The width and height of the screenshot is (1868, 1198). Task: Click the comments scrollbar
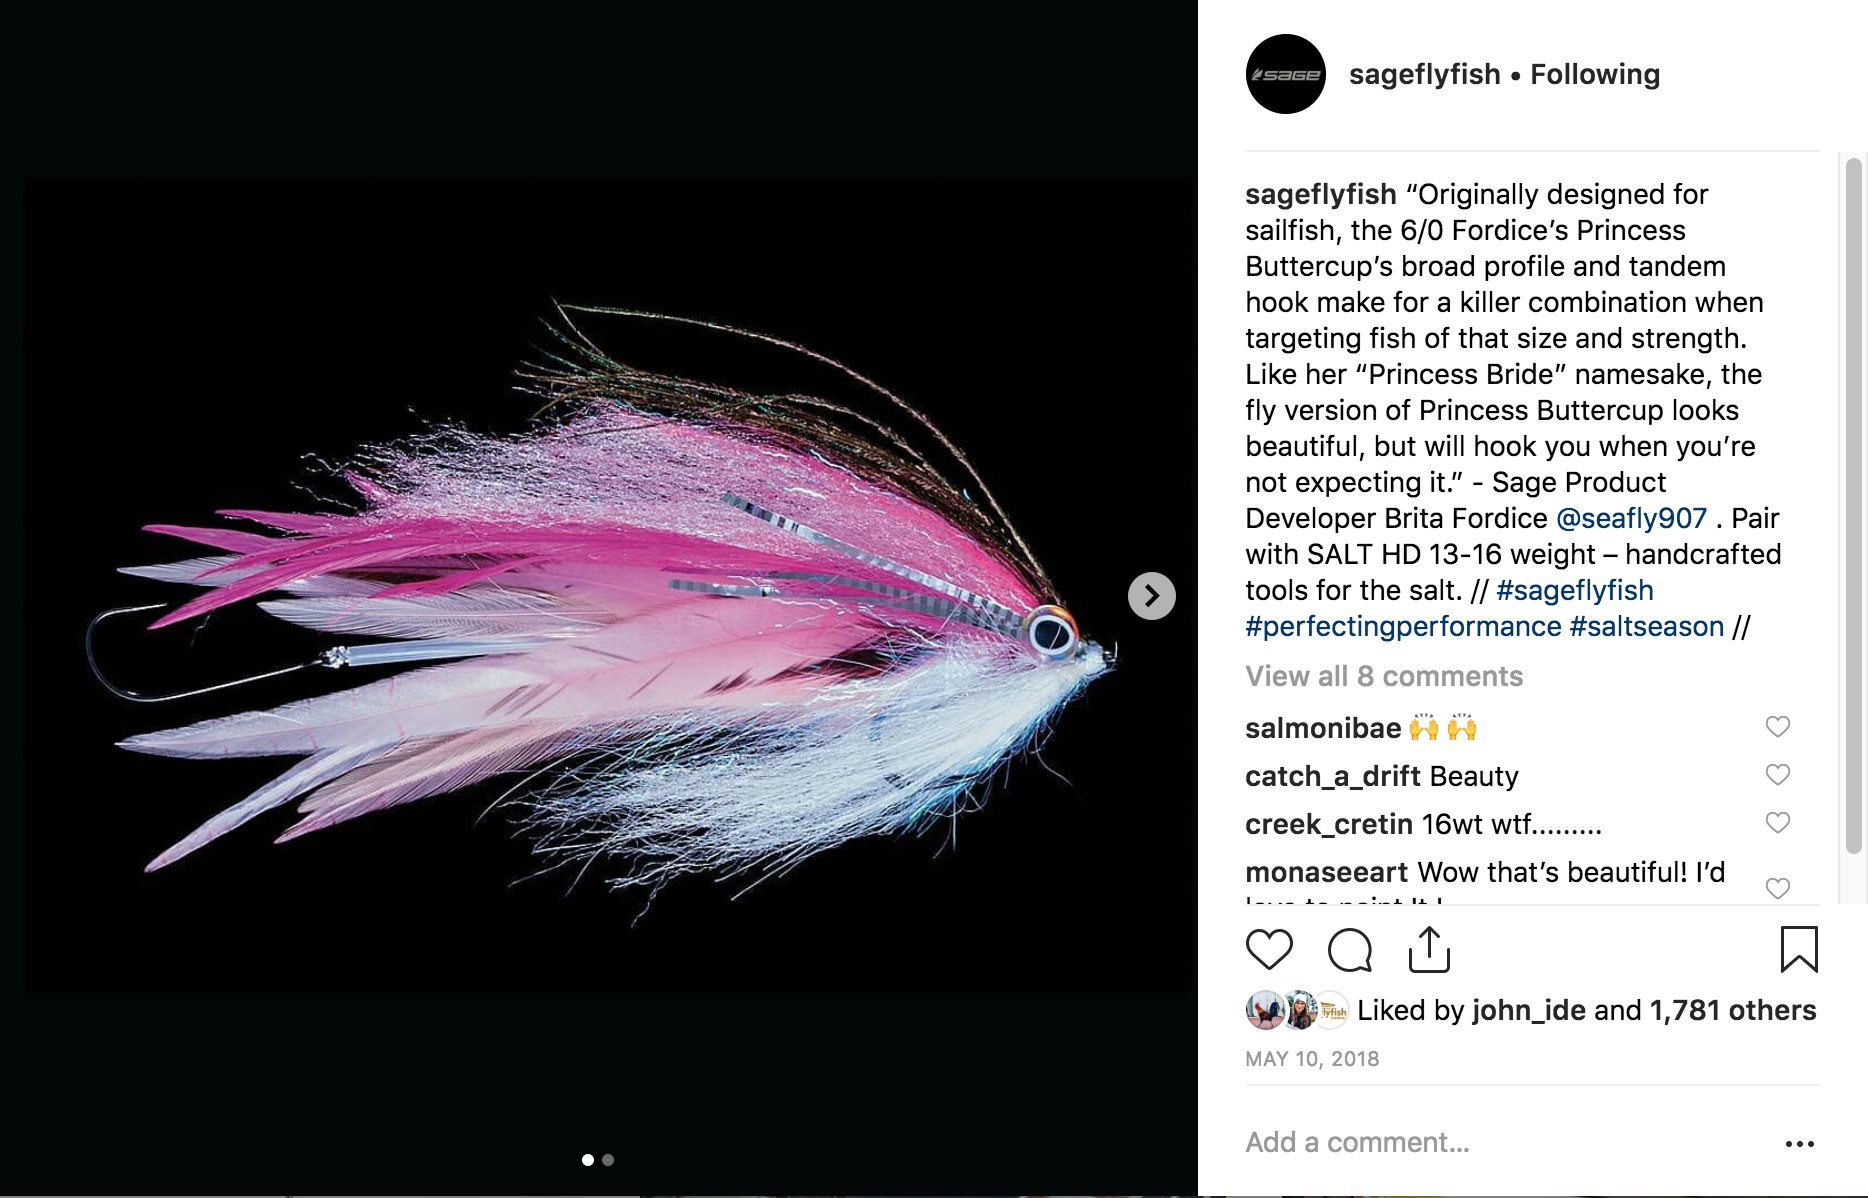tap(1853, 505)
